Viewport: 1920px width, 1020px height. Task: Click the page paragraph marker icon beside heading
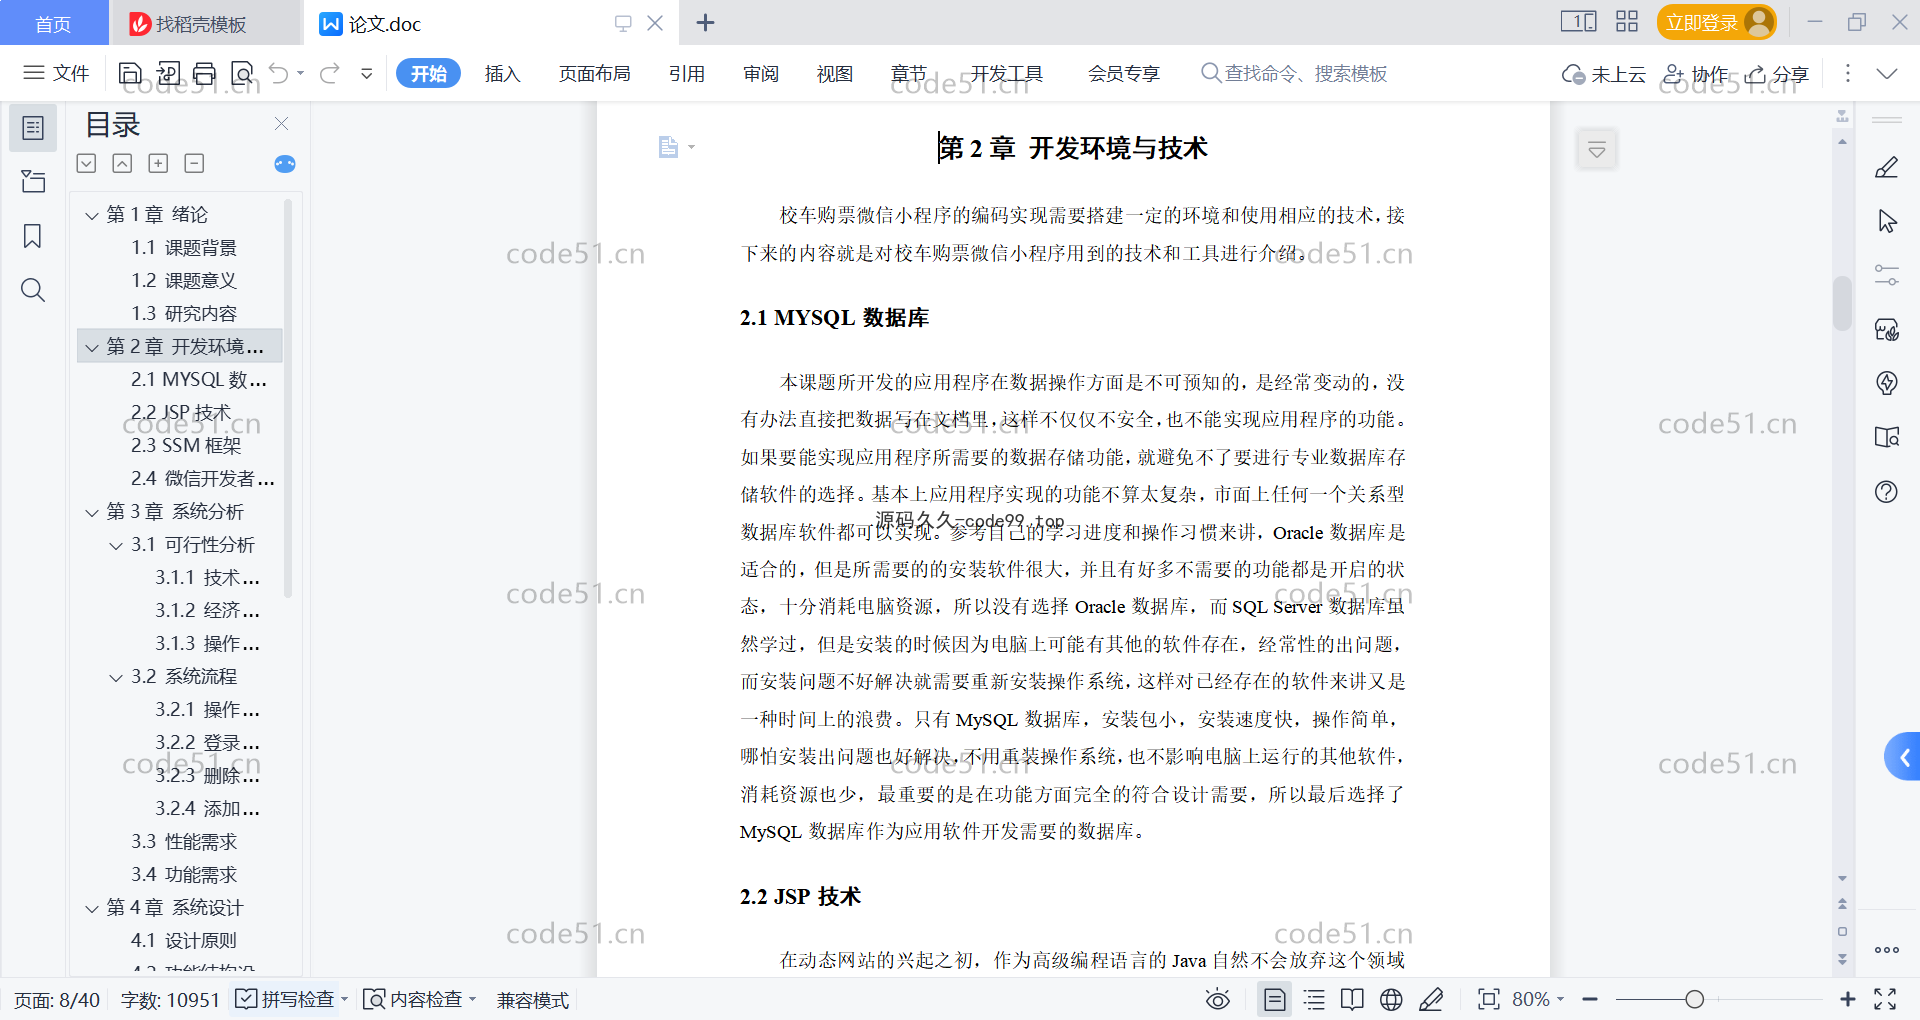coord(669,147)
